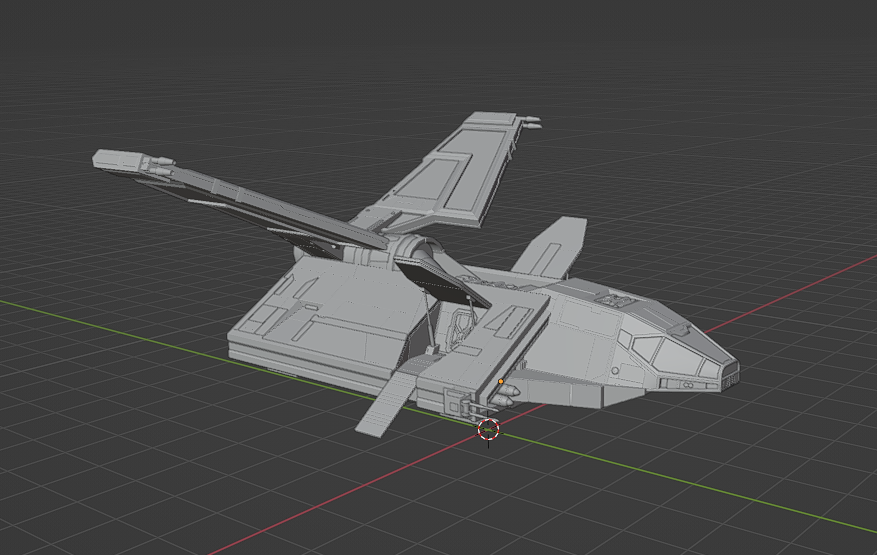Click the orange object origin dot
The image size is (877, 555).
[x=501, y=382]
